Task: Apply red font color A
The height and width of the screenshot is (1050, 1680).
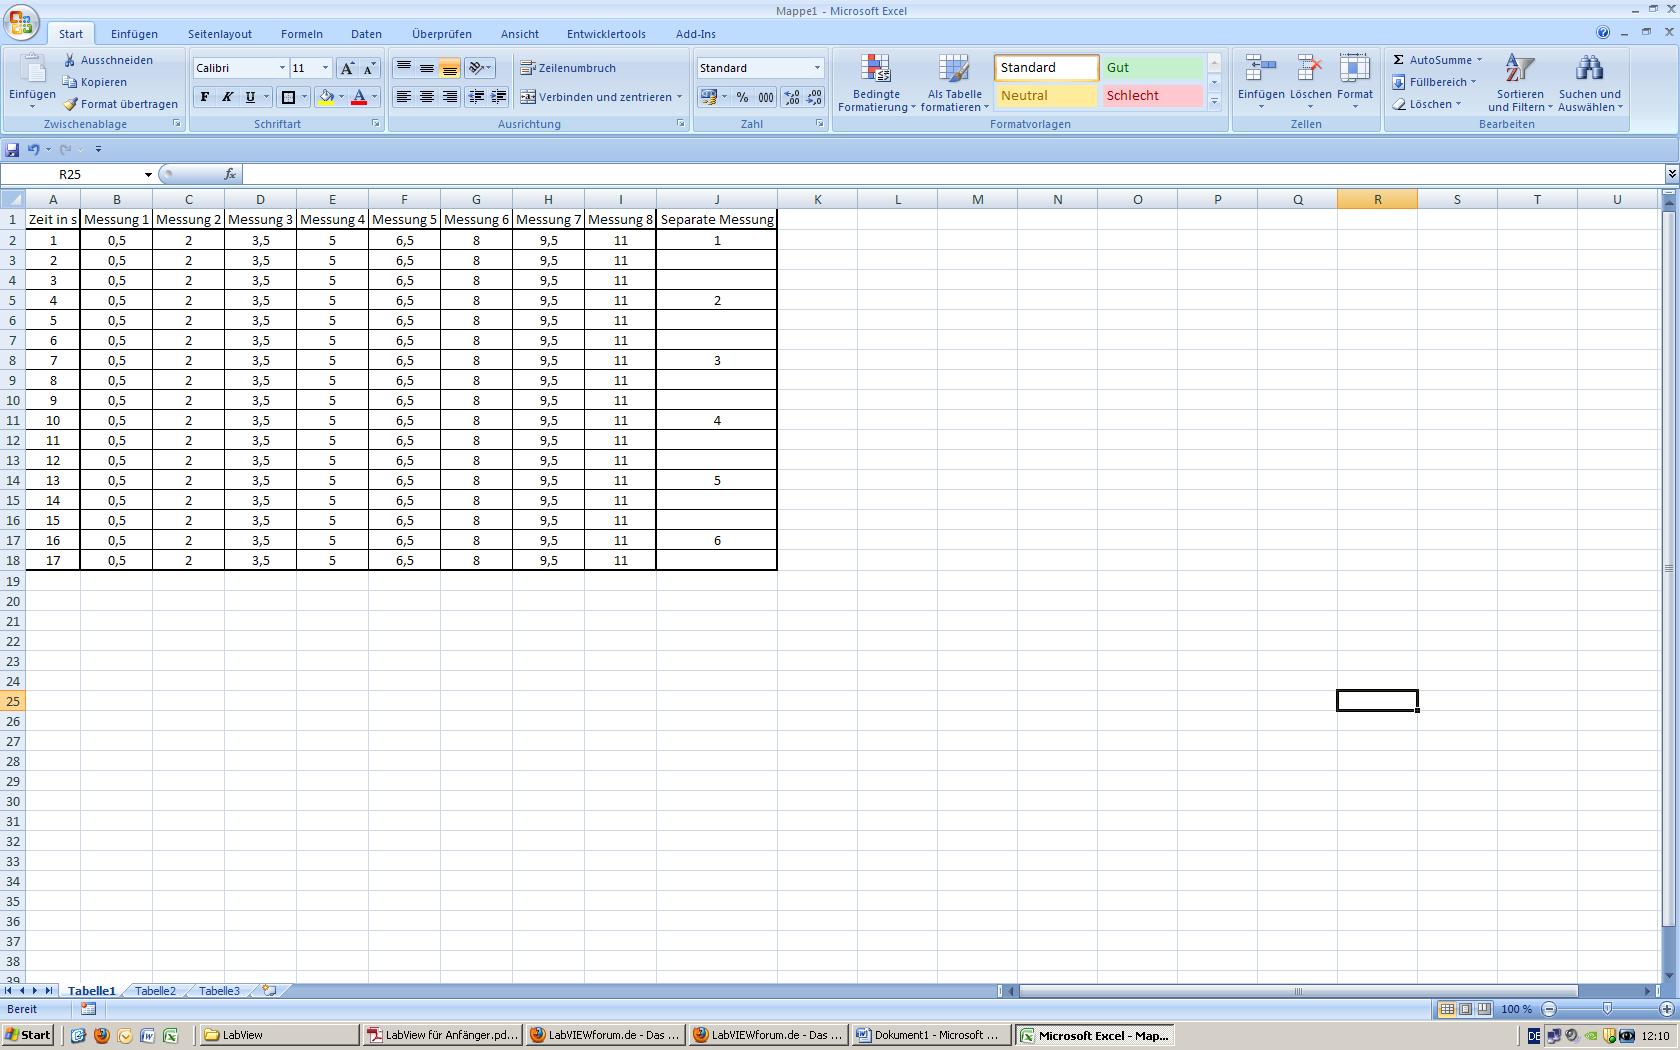Action: click(358, 97)
